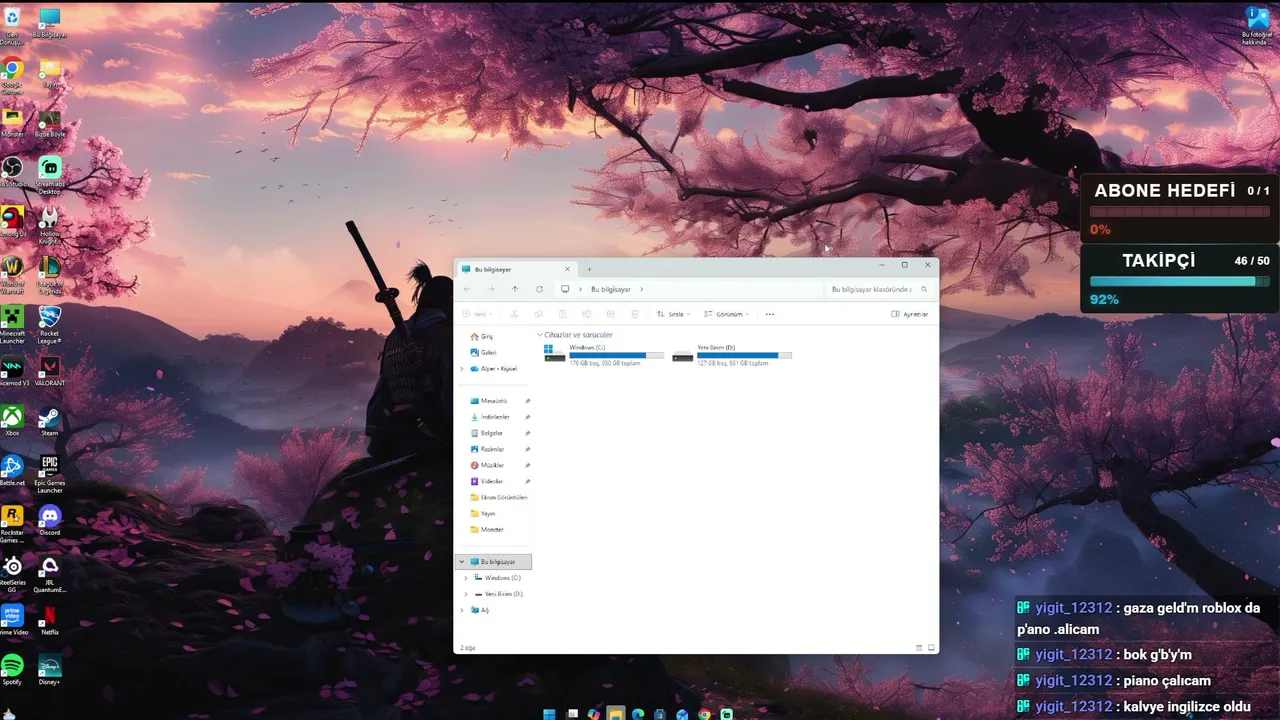Image resolution: width=1280 pixels, height=720 pixels.
Task: Click the chevron after Bu bilgisayar in address bar
Action: pyautogui.click(x=641, y=289)
